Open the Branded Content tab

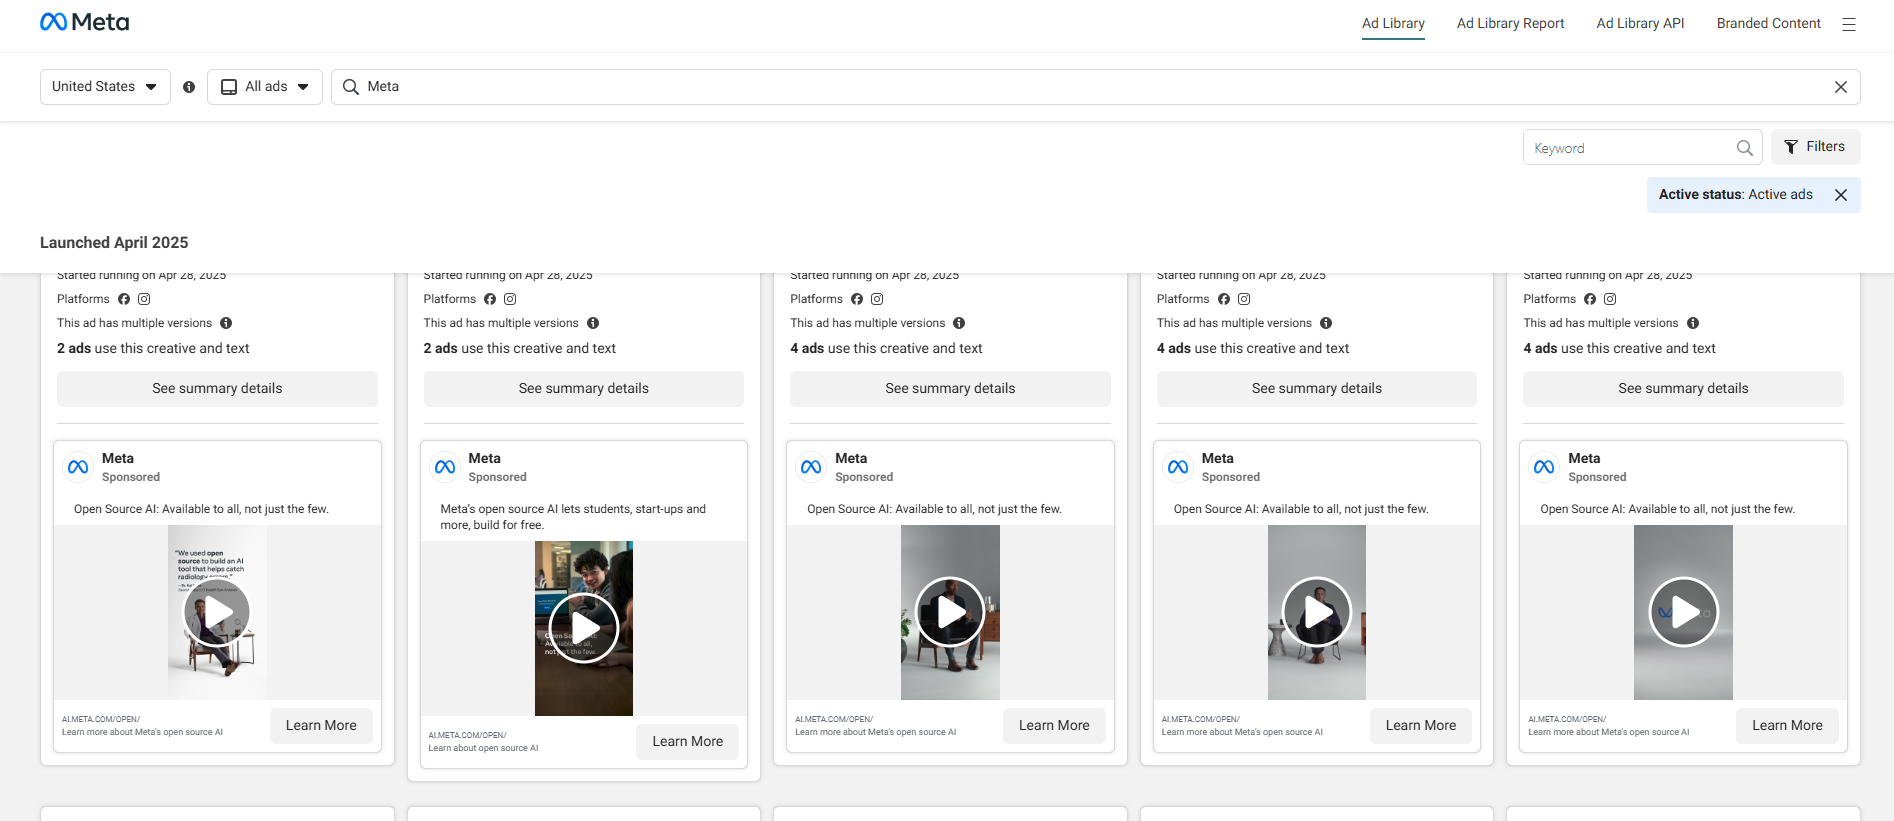1768,24
